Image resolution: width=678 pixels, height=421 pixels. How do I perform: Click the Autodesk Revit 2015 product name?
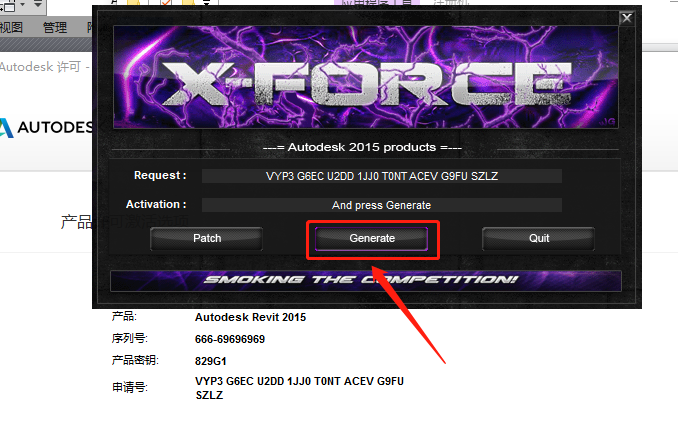tap(250, 317)
